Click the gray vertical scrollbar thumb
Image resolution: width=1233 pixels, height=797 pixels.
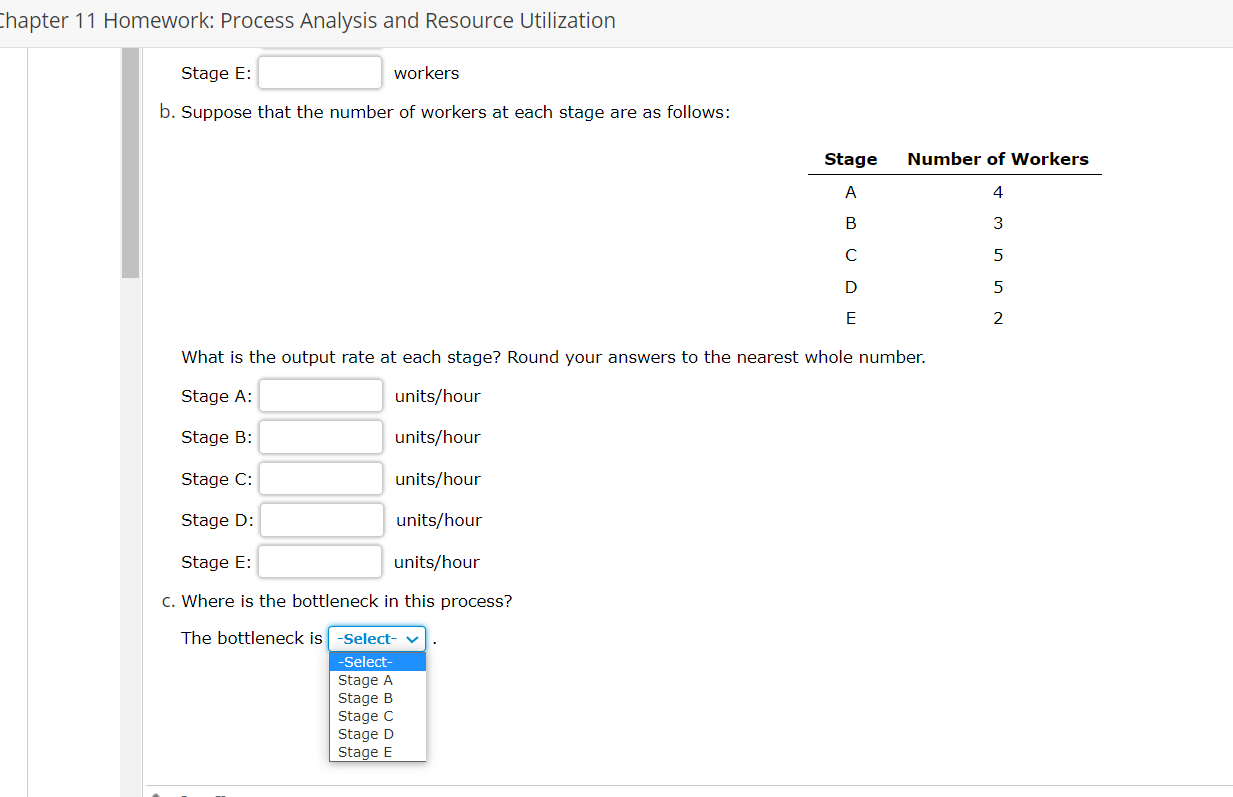(x=130, y=162)
